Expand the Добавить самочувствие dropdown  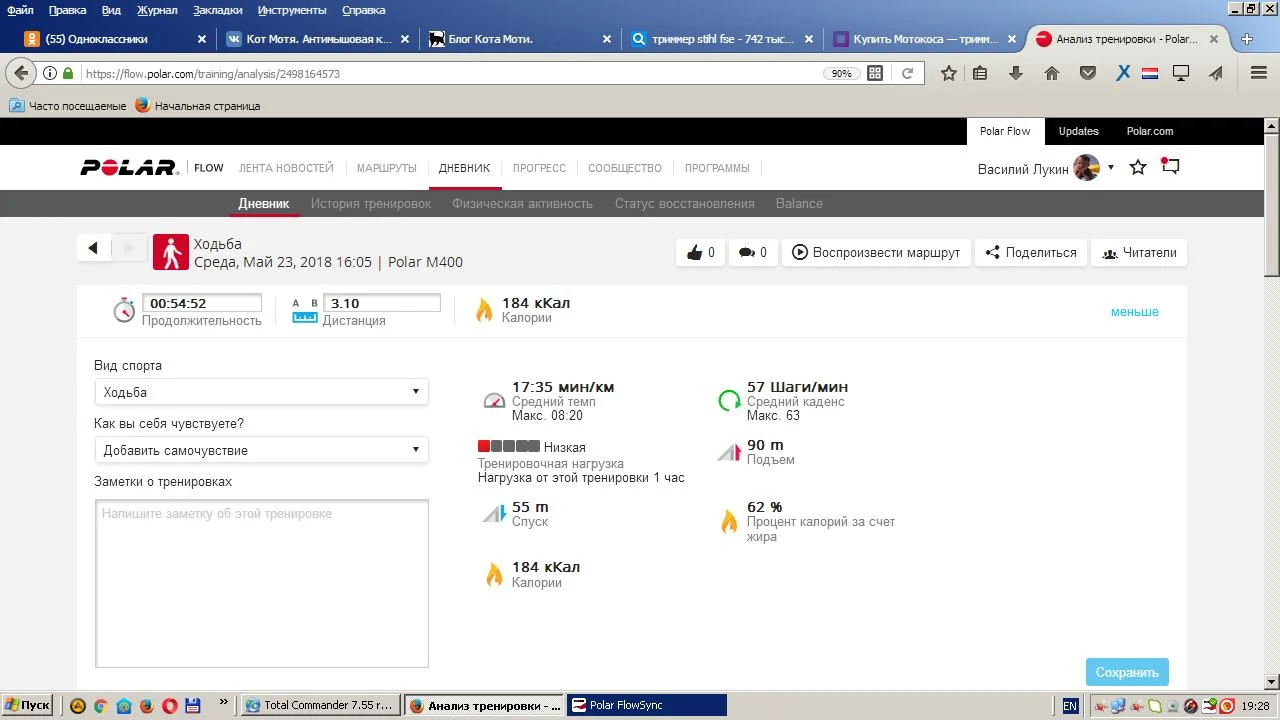click(262, 450)
